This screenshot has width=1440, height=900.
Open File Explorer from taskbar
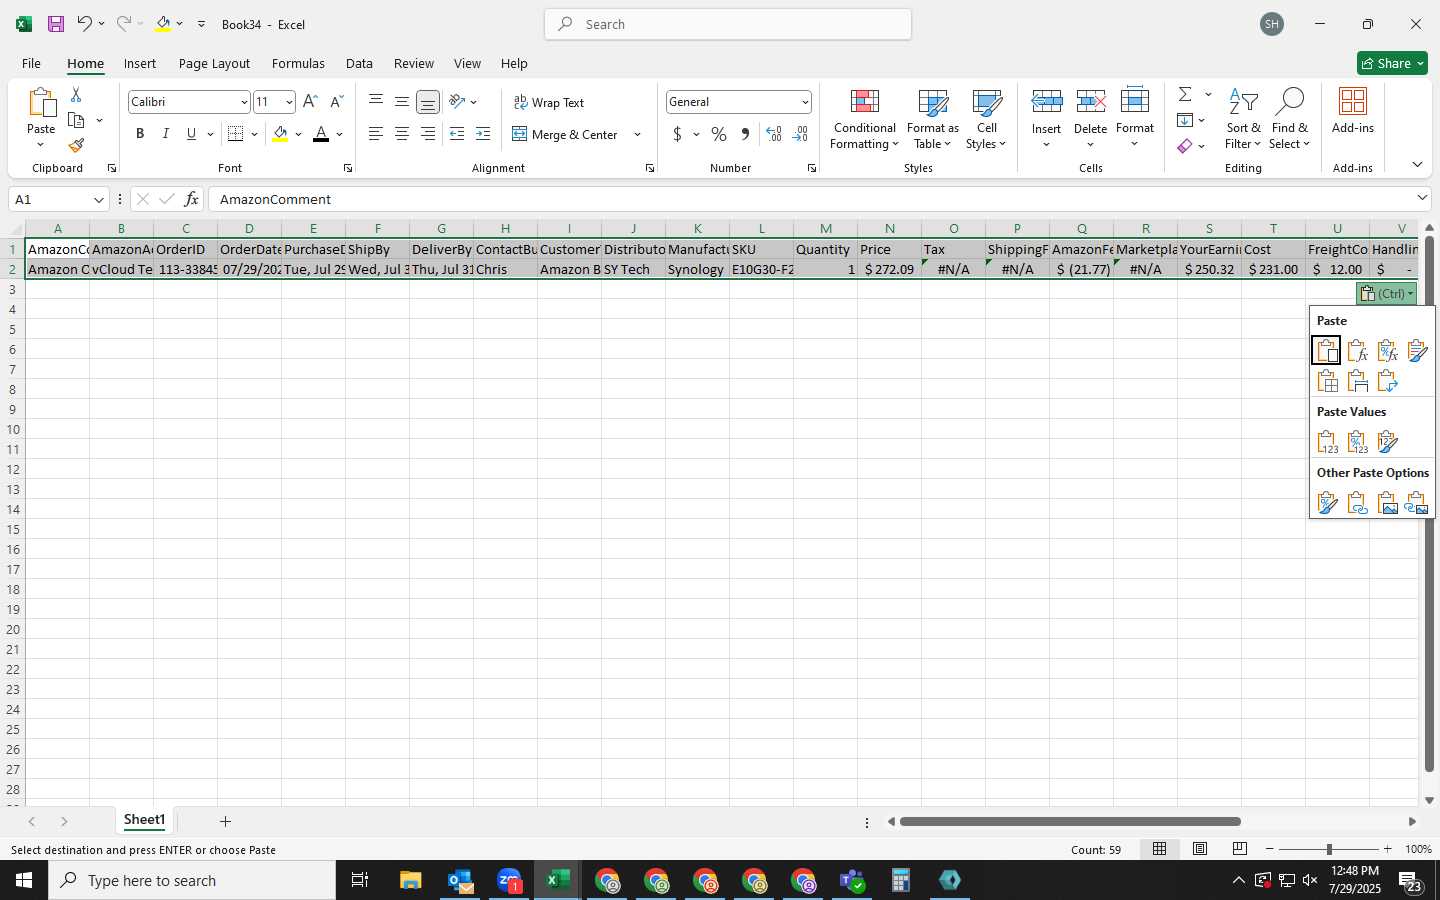pyautogui.click(x=411, y=880)
